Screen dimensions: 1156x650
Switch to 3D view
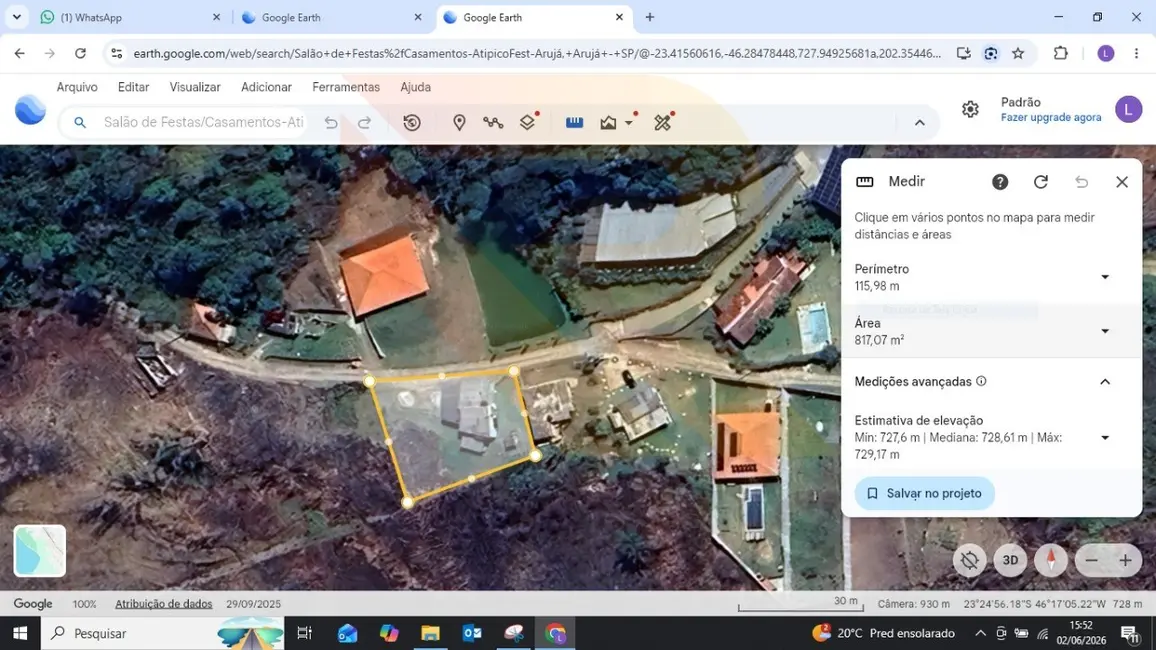coord(1010,560)
